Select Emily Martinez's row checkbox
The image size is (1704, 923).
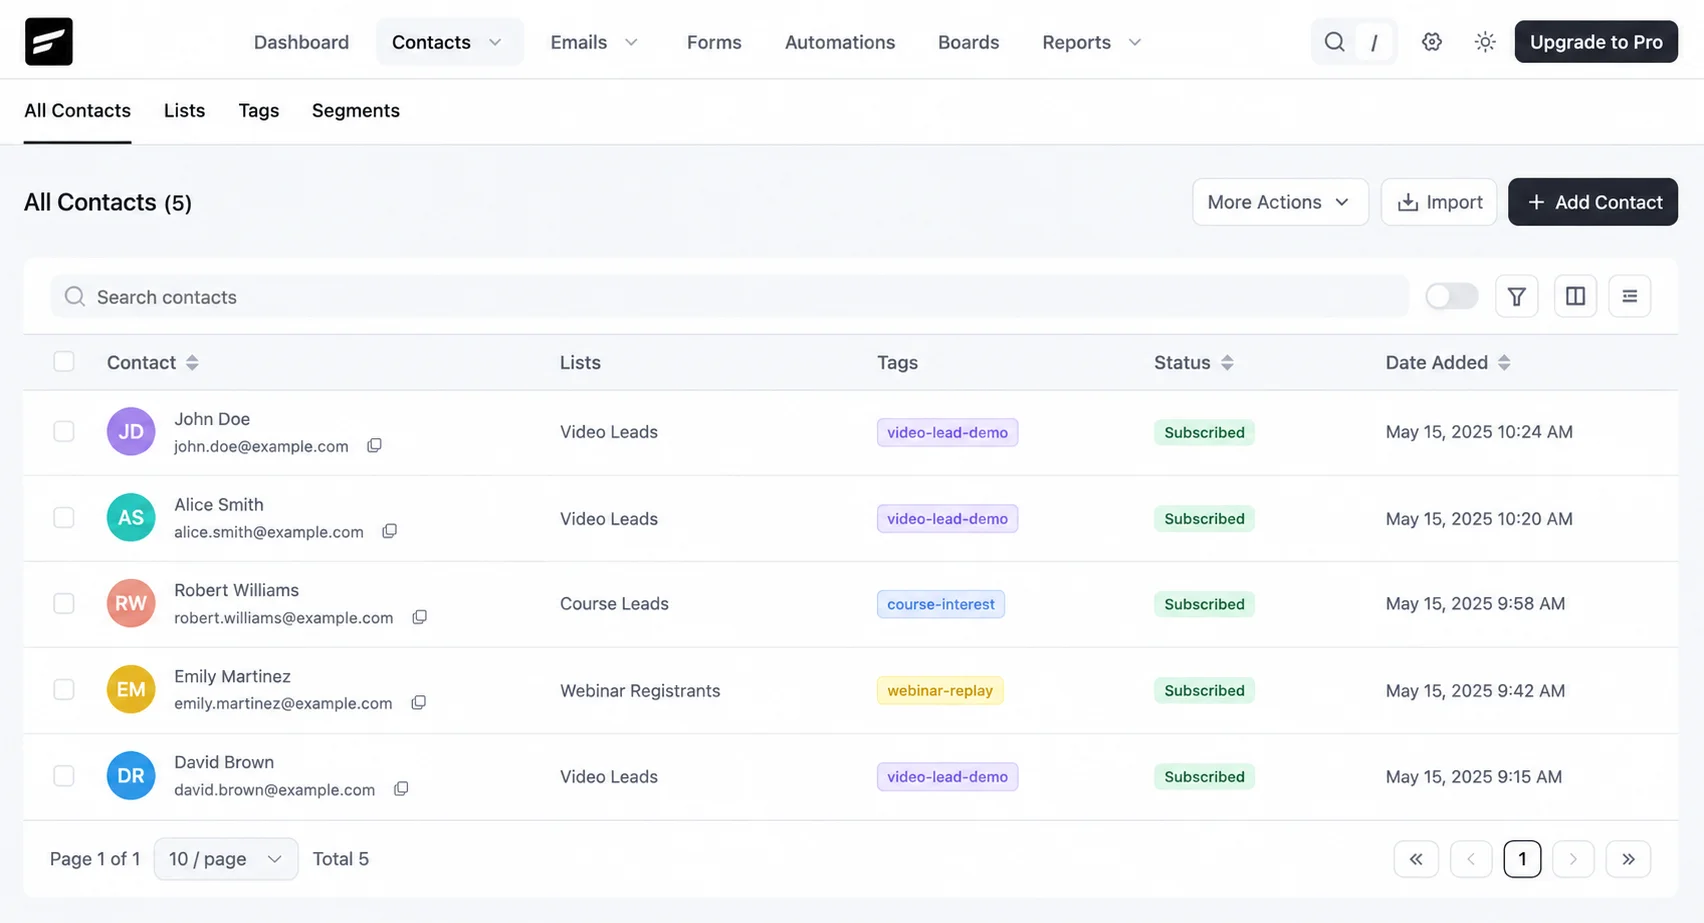pos(64,689)
